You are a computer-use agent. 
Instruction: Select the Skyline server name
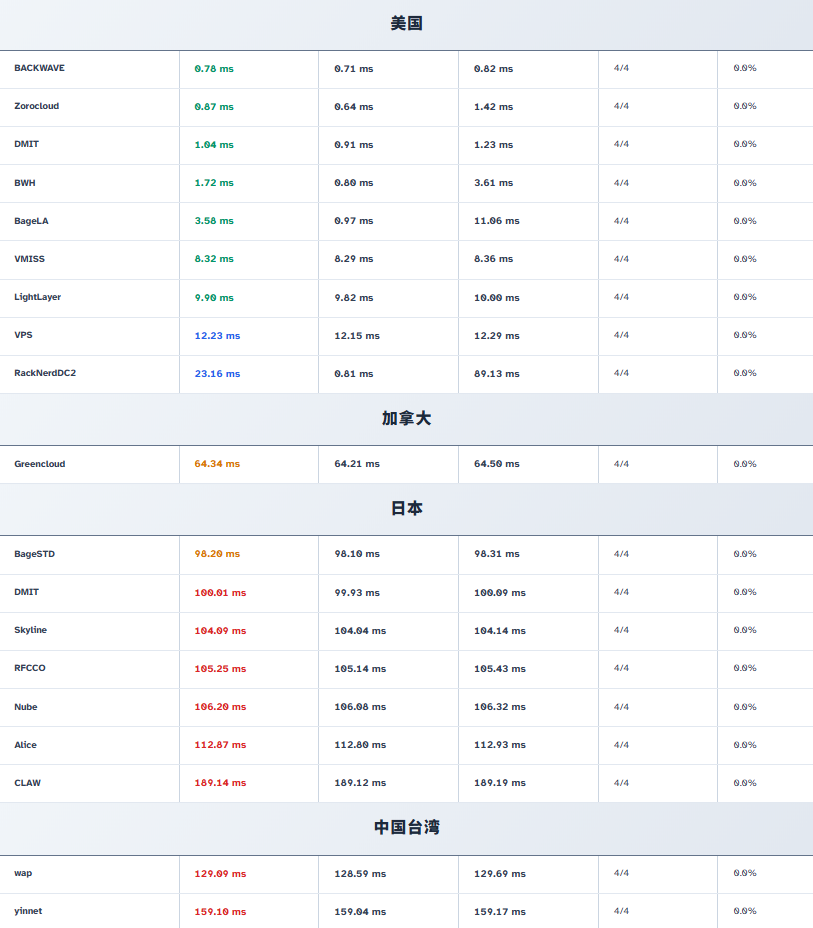coord(30,630)
